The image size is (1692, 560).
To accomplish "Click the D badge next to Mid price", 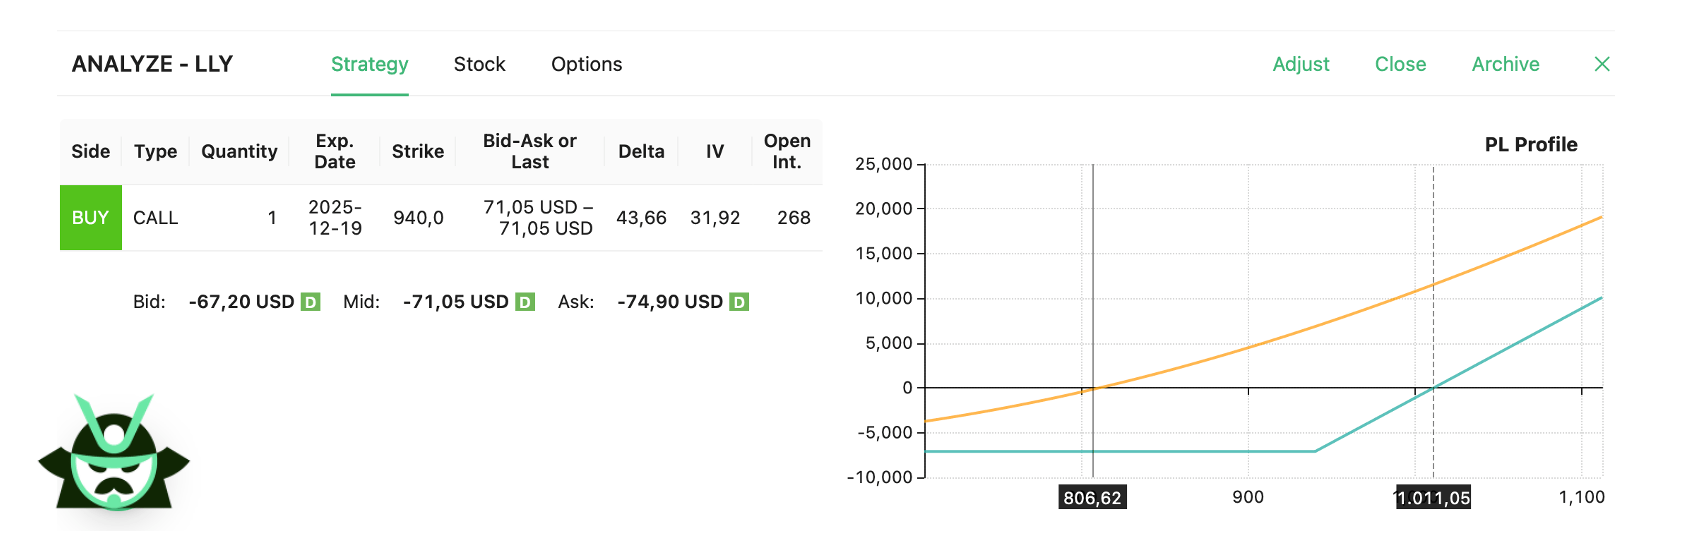I will pos(525,302).
